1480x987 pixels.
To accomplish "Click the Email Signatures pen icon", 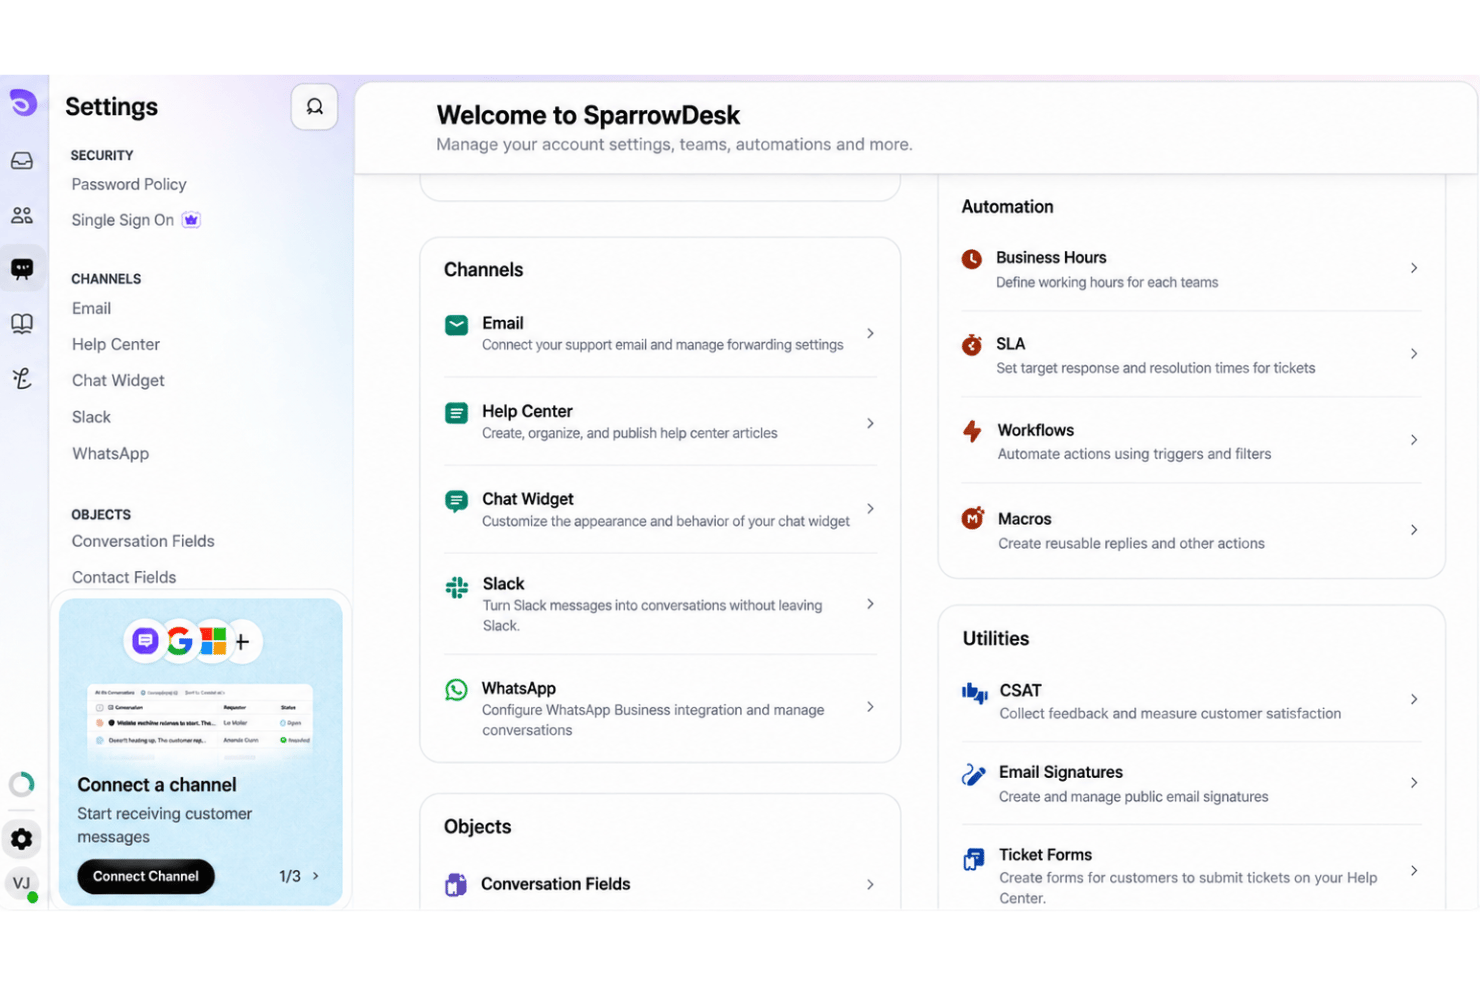I will pyautogui.click(x=974, y=774).
